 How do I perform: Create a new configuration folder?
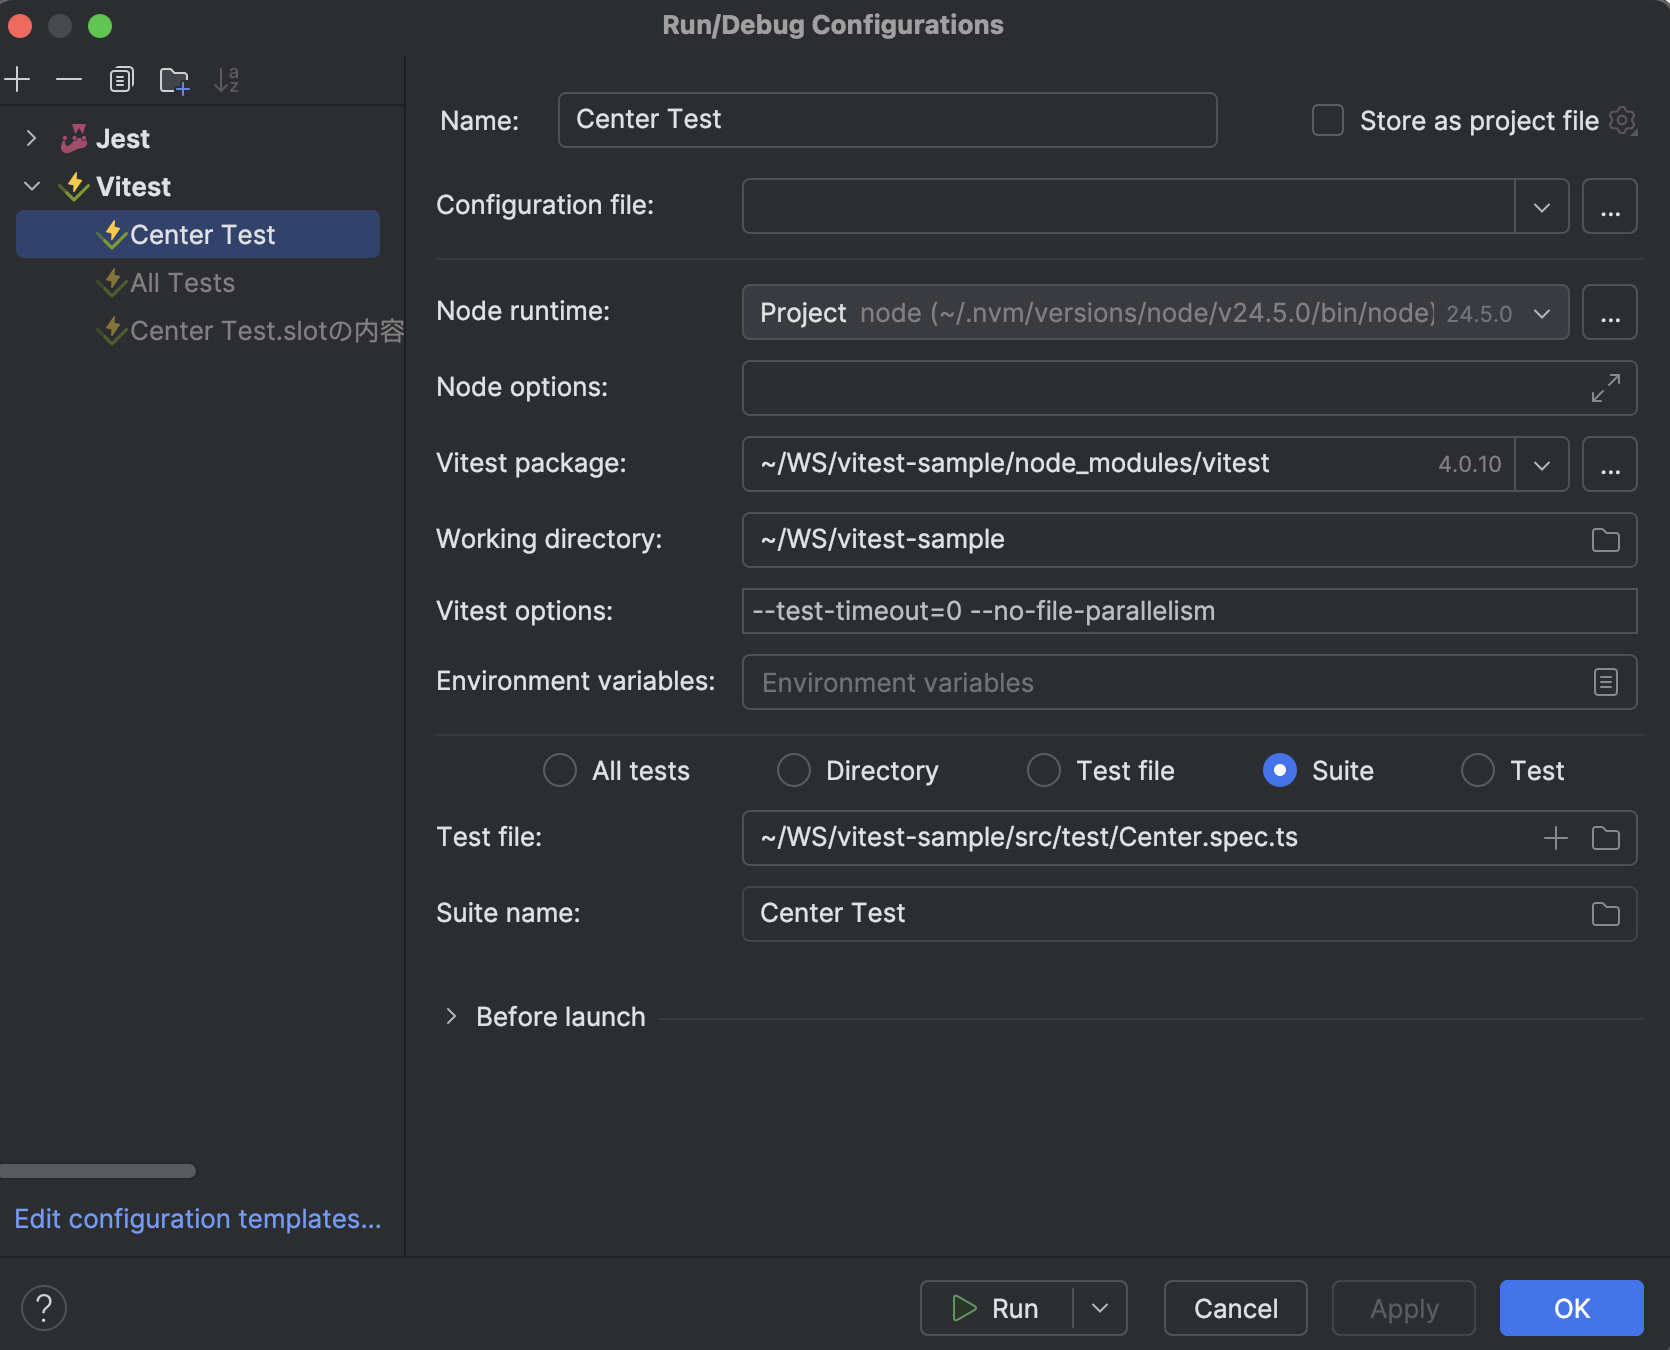point(174,79)
